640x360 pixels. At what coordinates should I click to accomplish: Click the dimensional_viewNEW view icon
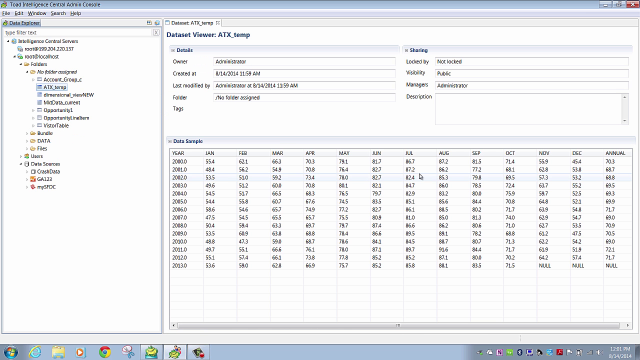(40, 95)
